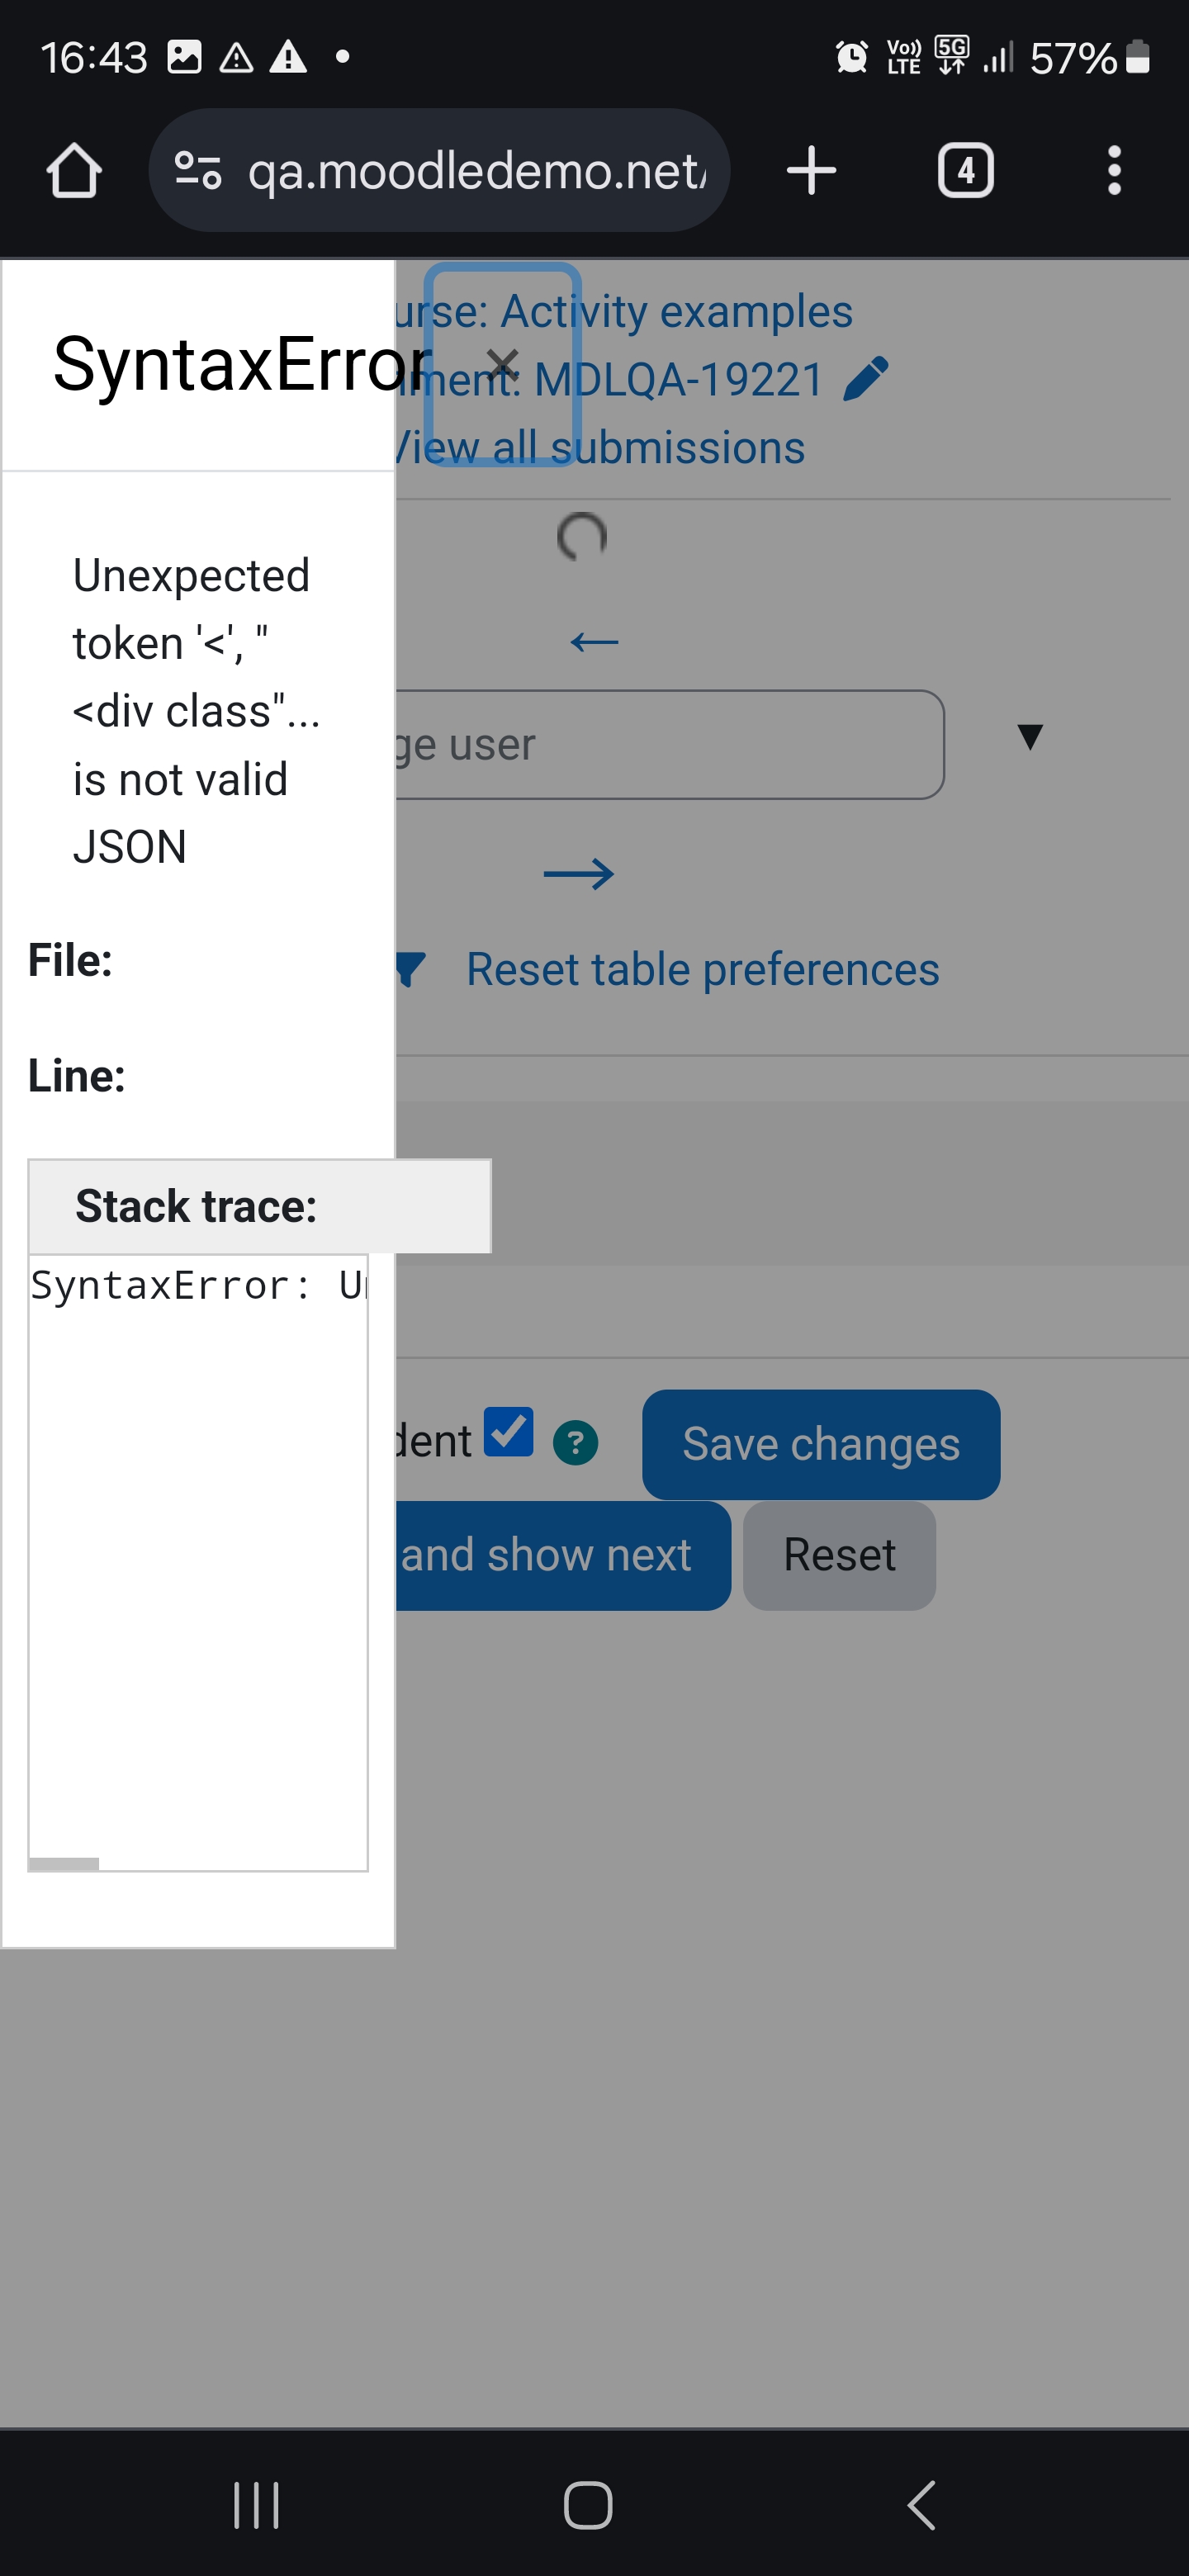Tap the Android home button
Viewport: 1189px width, 2576px height.
click(588, 2505)
